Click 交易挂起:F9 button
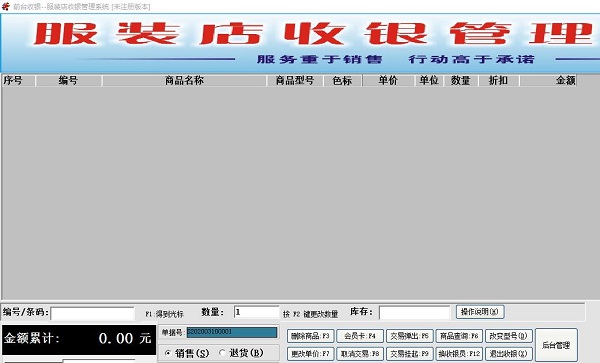Screen dimensions: 600x363 coord(409,354)
